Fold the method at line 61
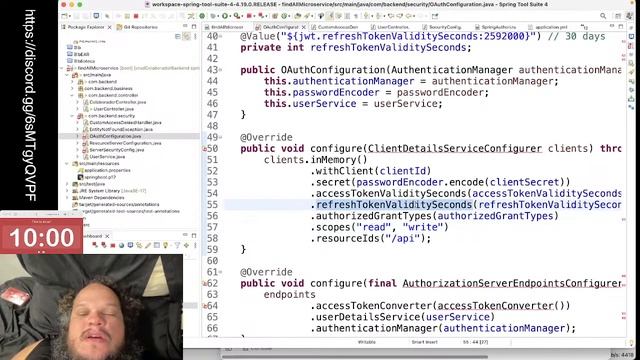This screenshot has width=640, height=360. click(221, 272)
